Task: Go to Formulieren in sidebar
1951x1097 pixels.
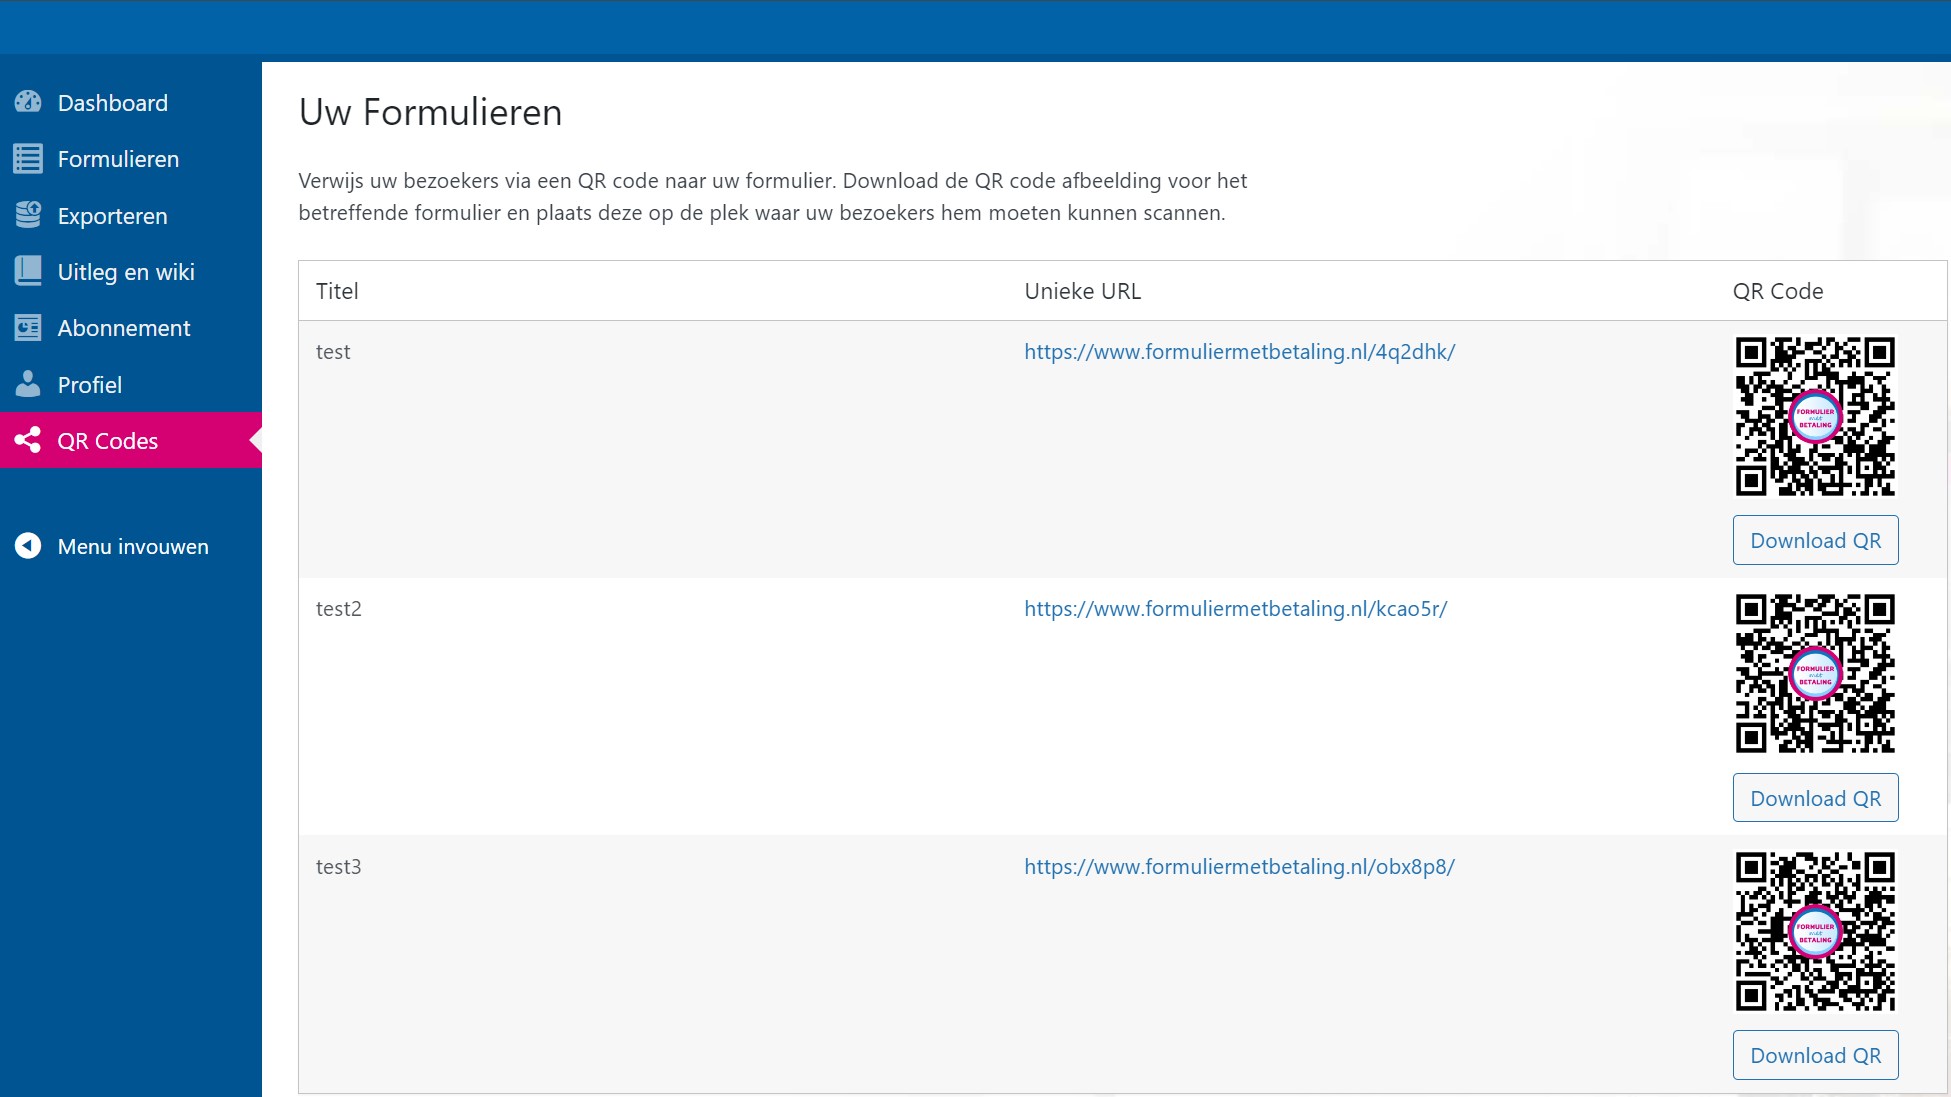Action: (131, 159)
